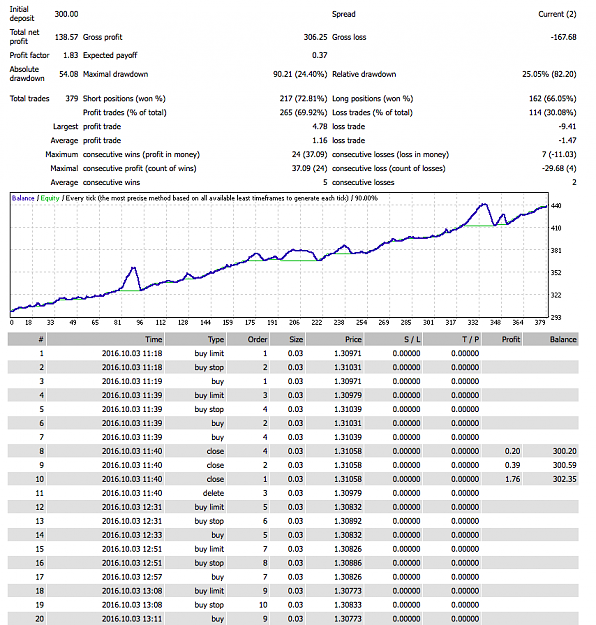Click the Profit column header
Viewport: 596px width, 625px height.
pos(502,339)
